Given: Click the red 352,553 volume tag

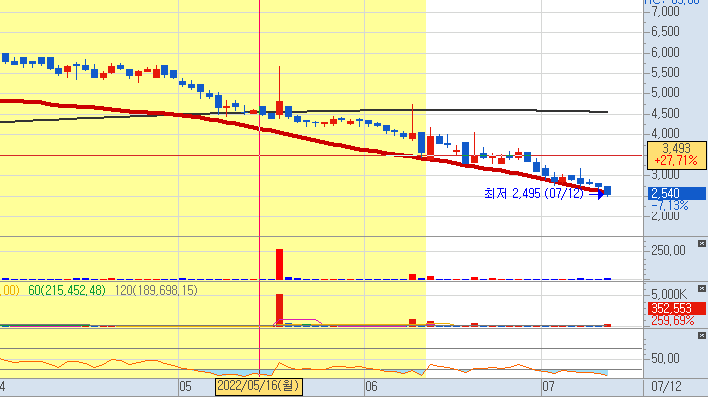Looking at the screenshot, I should (x=676, y=308).
